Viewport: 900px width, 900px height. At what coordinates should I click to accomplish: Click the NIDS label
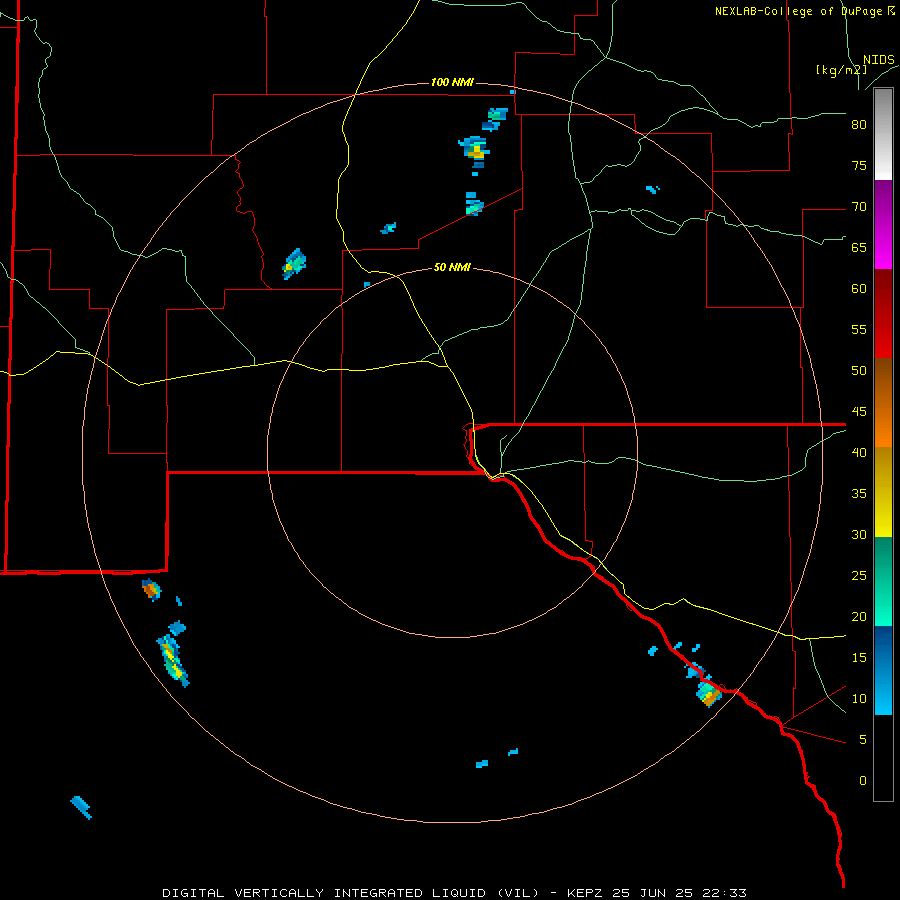point(879,60)
